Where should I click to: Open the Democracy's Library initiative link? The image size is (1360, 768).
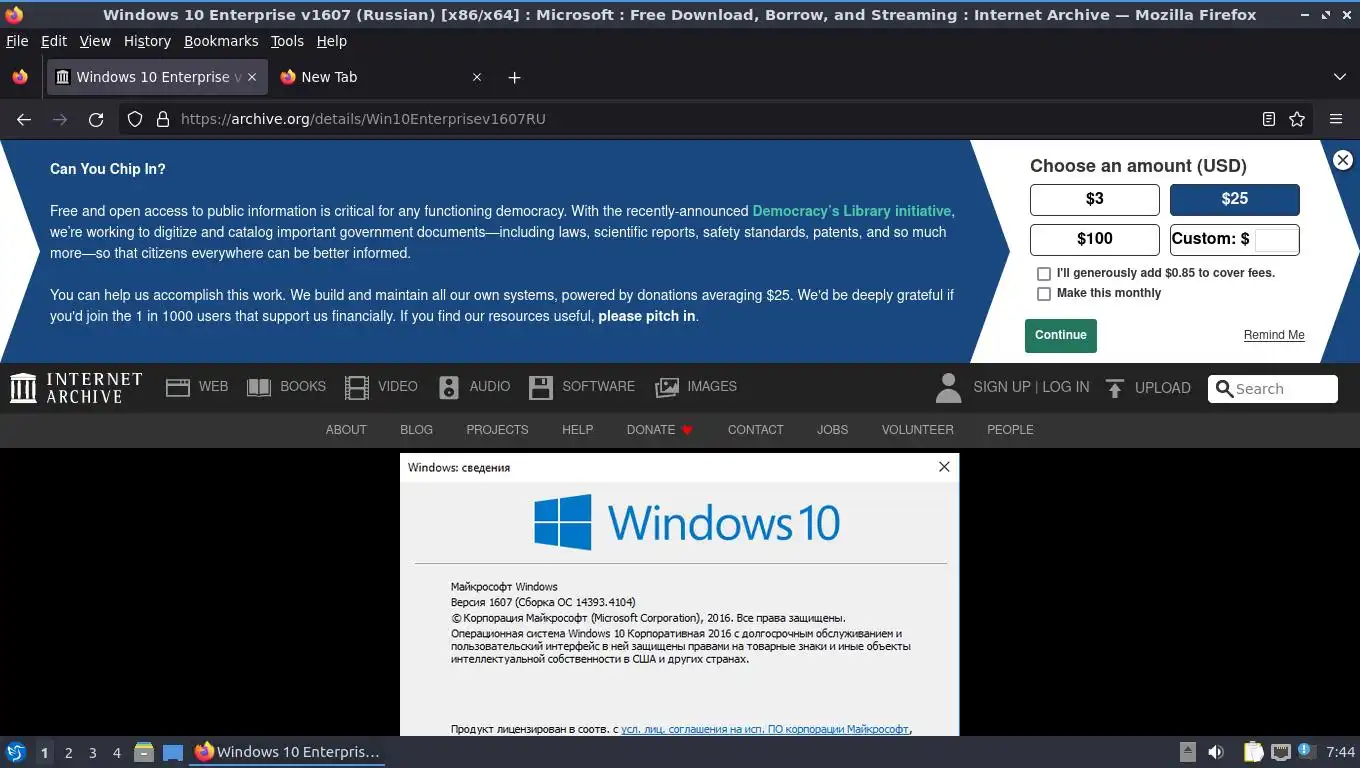[852, 211]
